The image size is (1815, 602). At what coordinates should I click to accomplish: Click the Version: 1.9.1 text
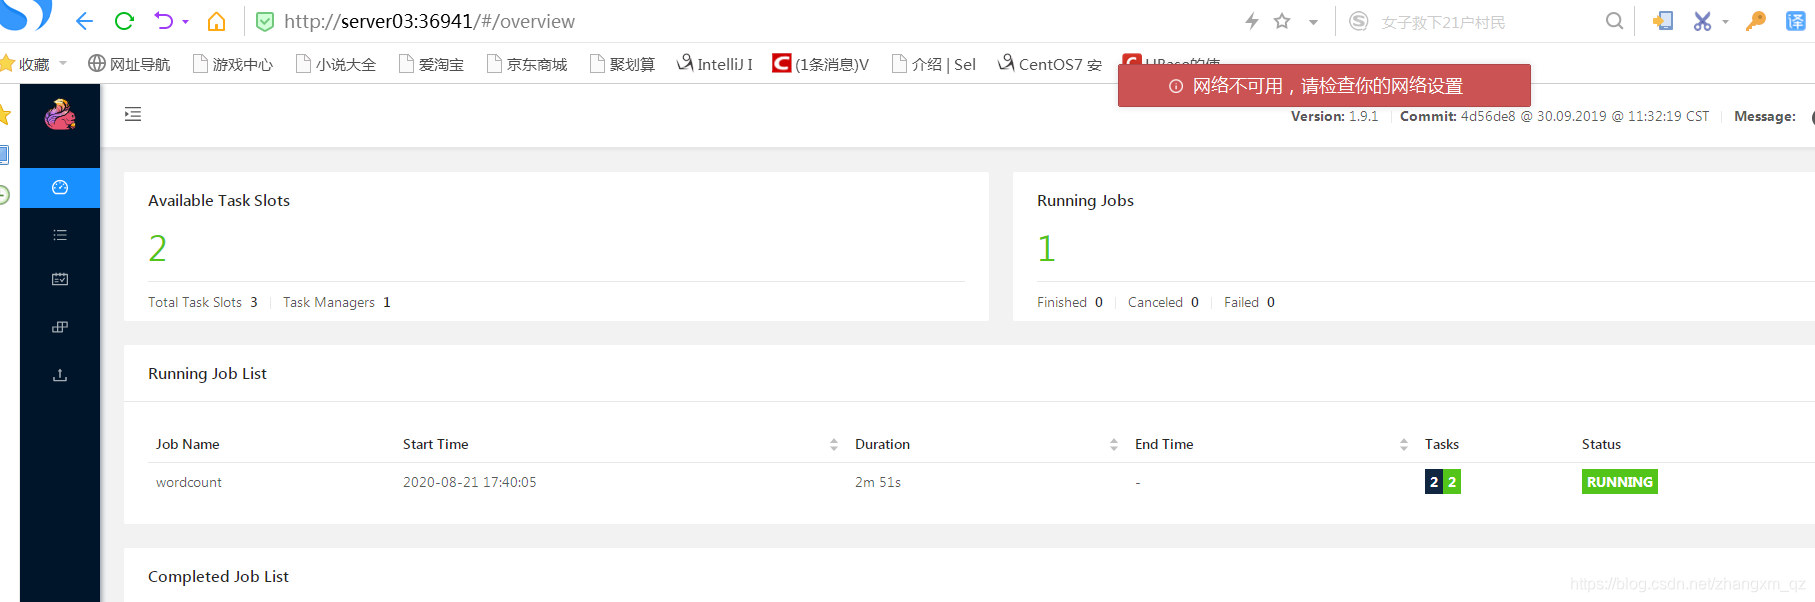coord(1334,116)
